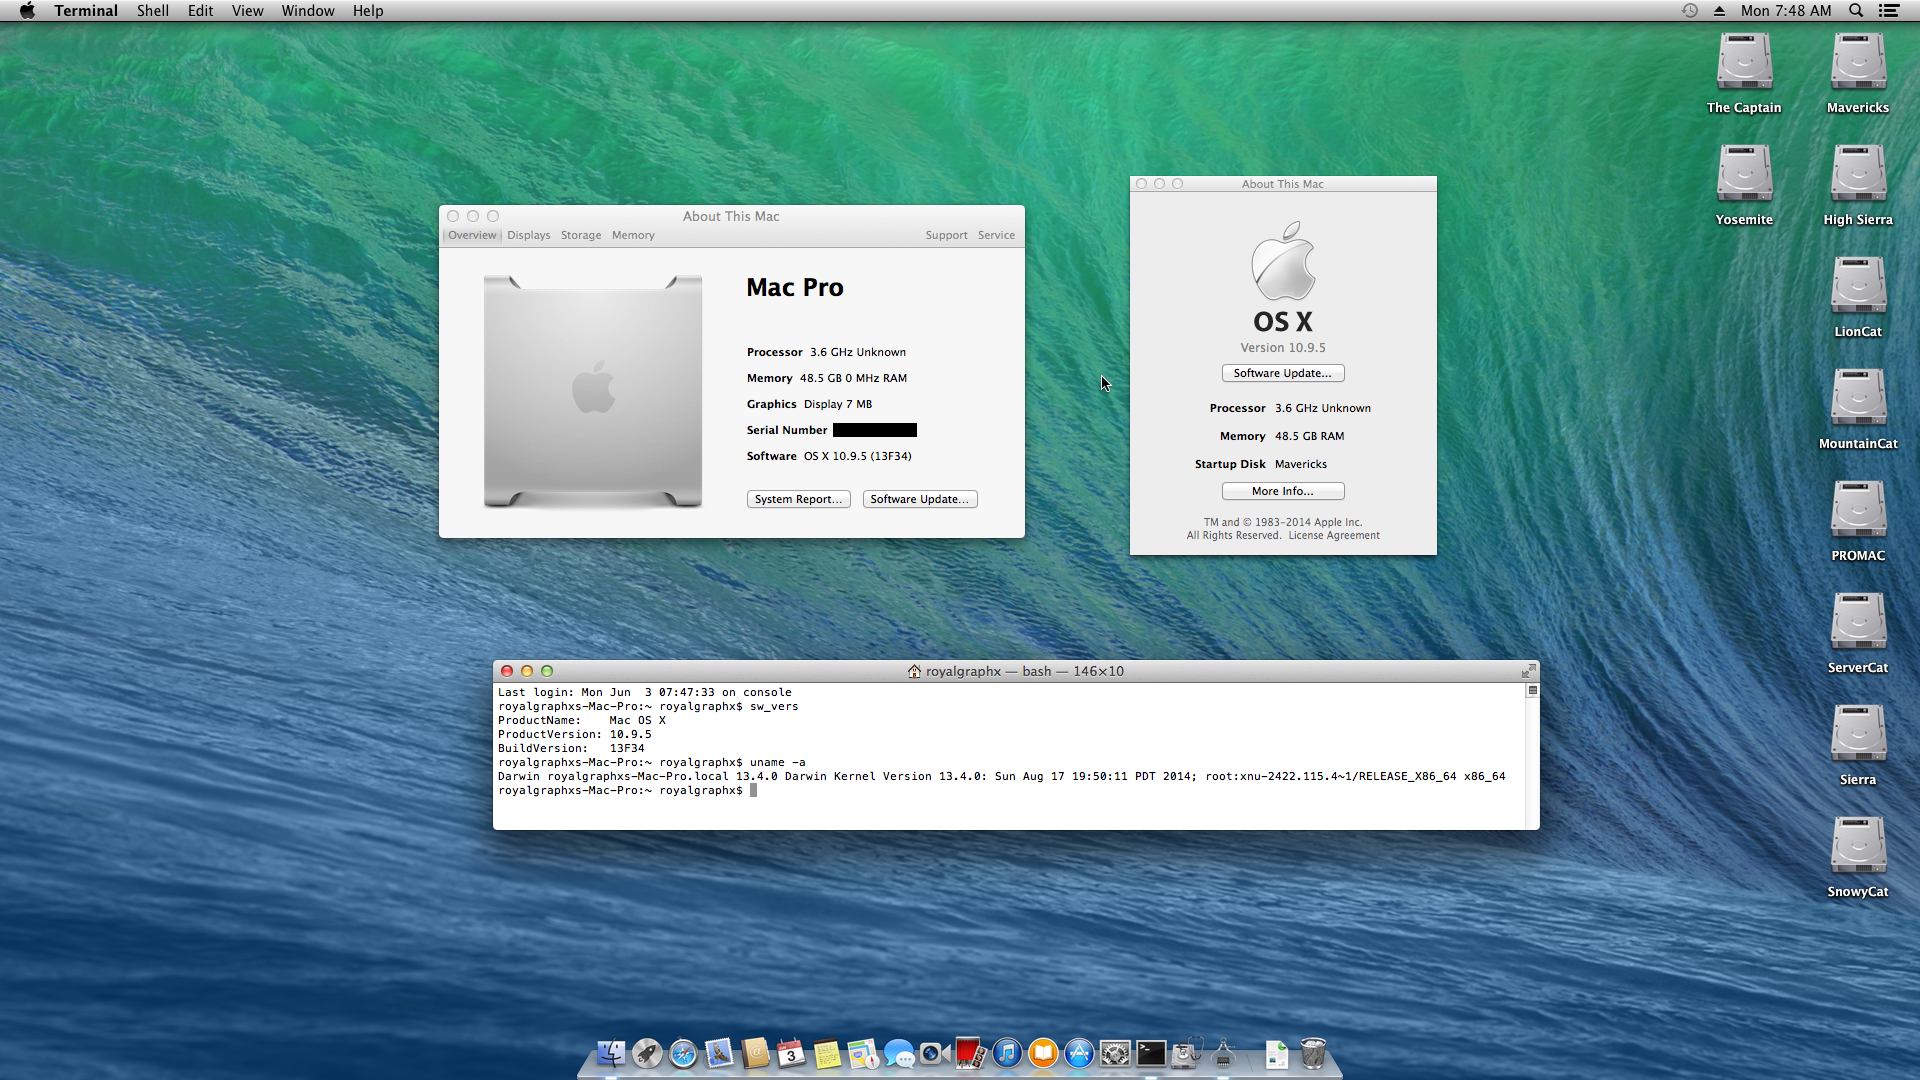Select the PROMAC drive icon
This screenshot has width=1920, height=1080.
pos(1858,510)
